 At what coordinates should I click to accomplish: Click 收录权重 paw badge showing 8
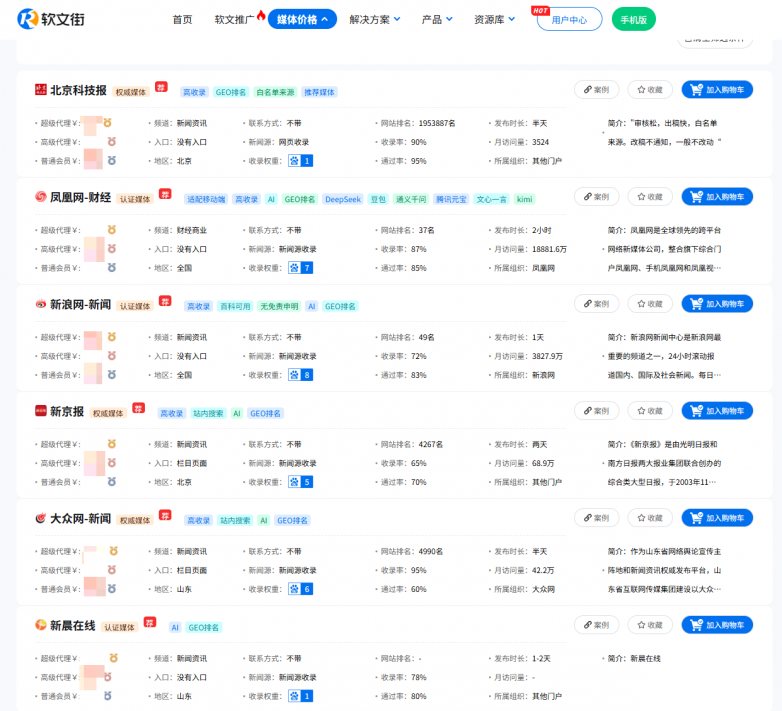pos(301,375)
